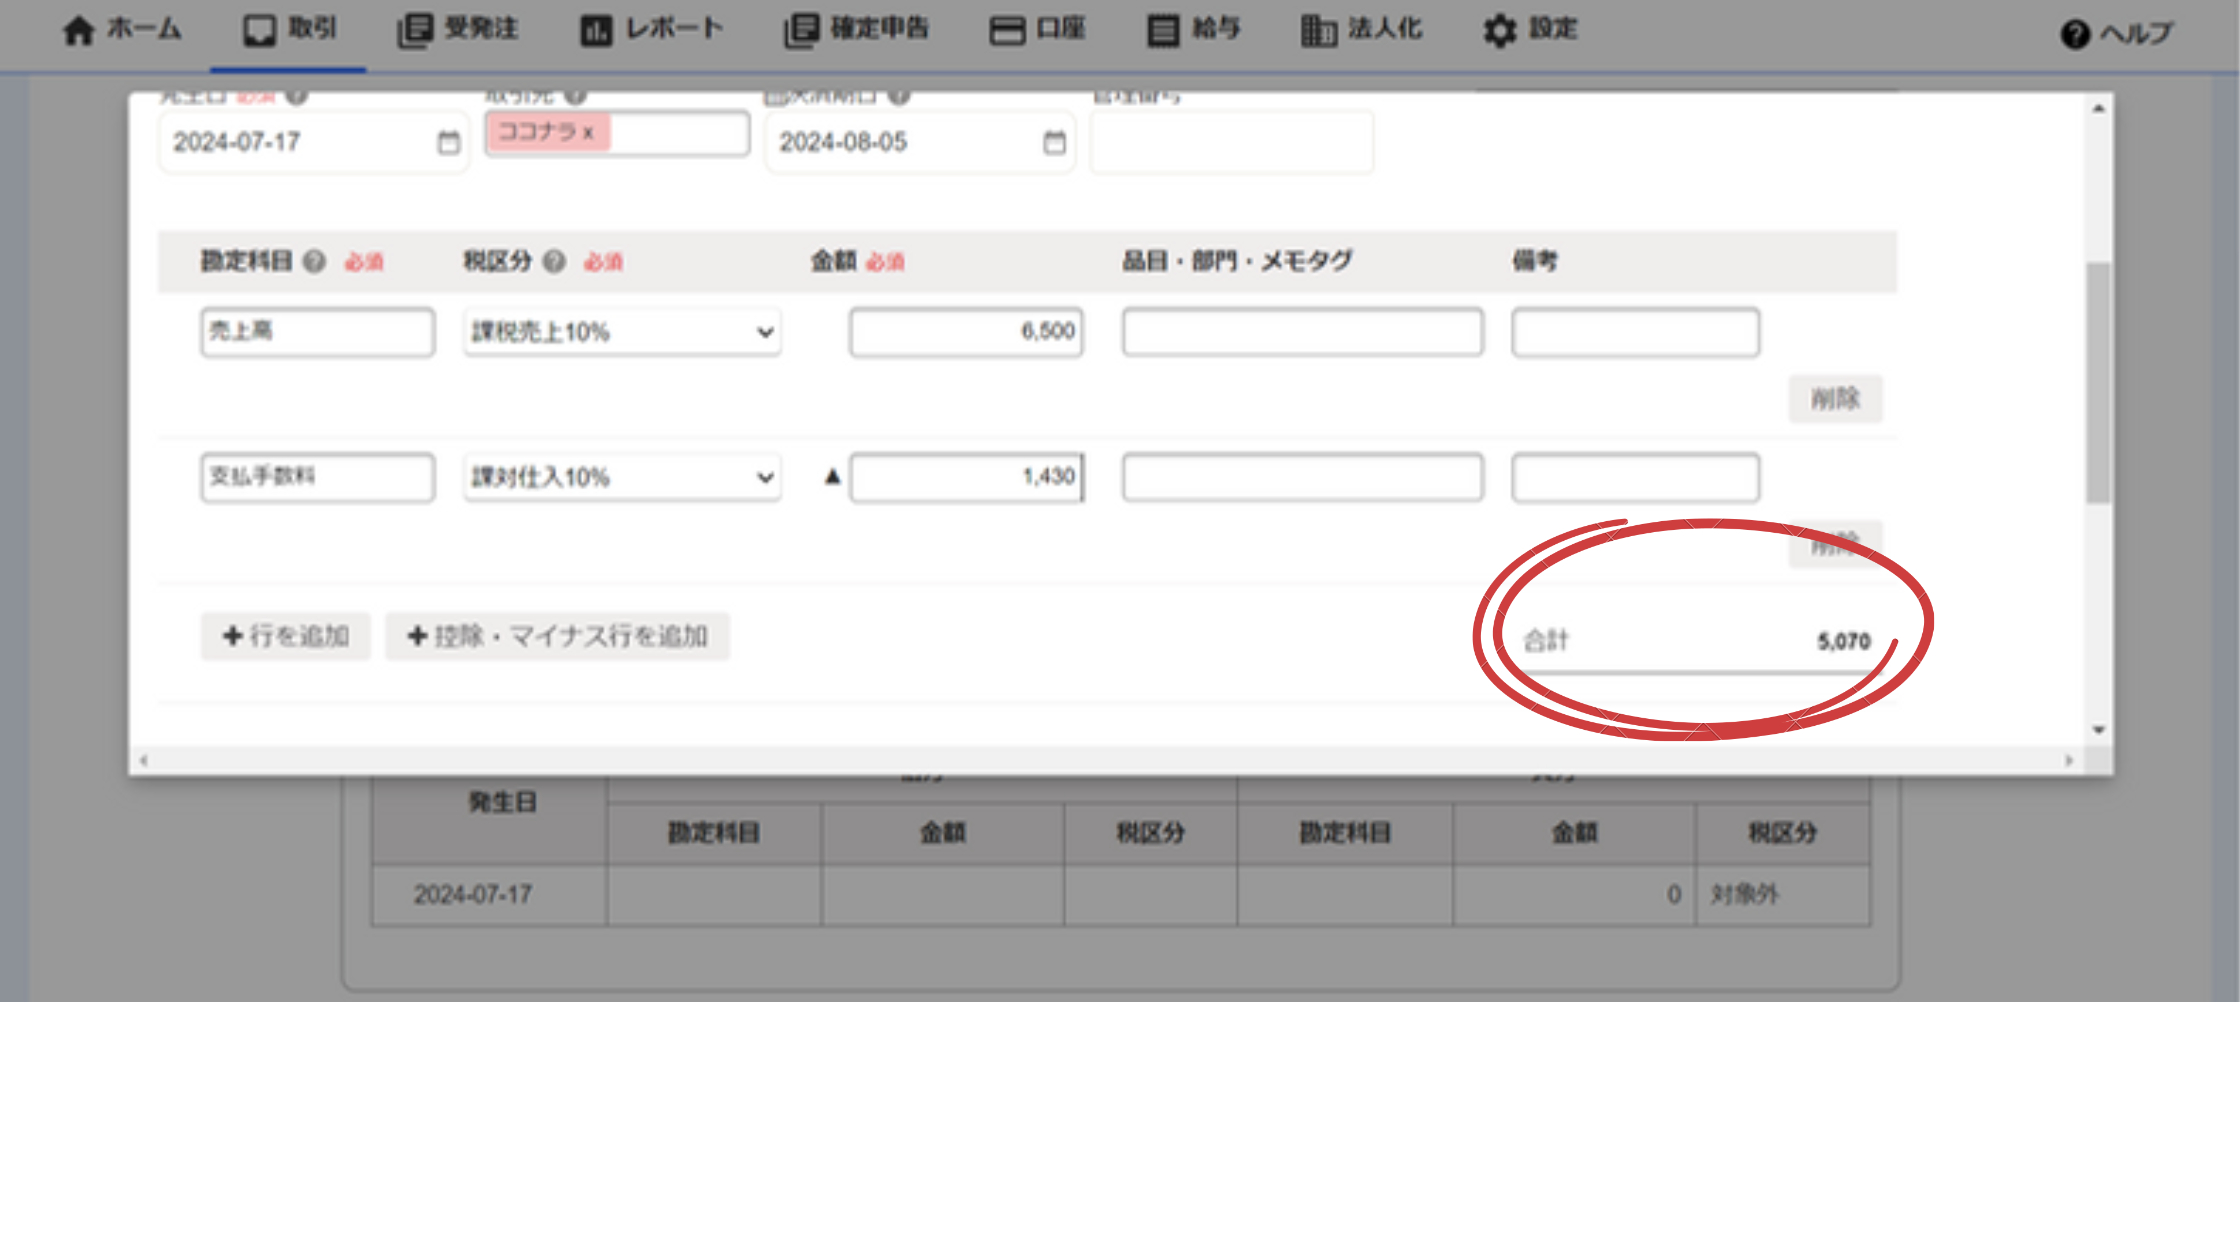Click the 支払手数料 account field

click(x=317, y=477)
